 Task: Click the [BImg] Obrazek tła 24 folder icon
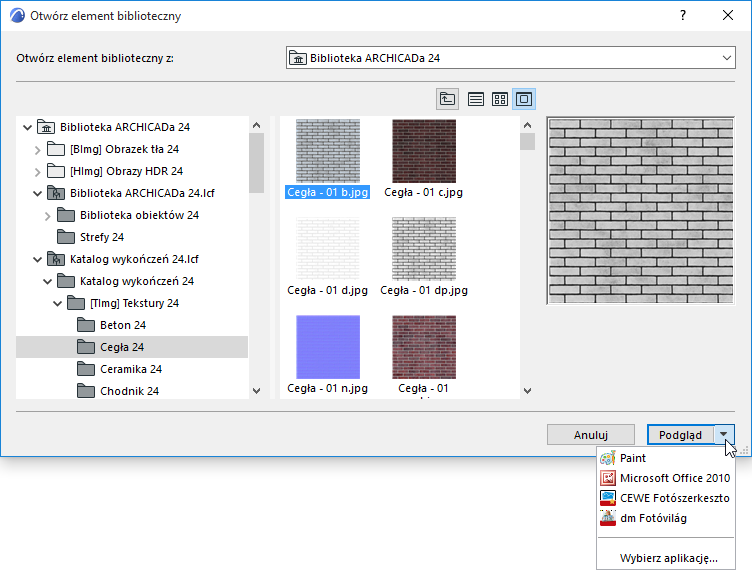pos(56,149)
